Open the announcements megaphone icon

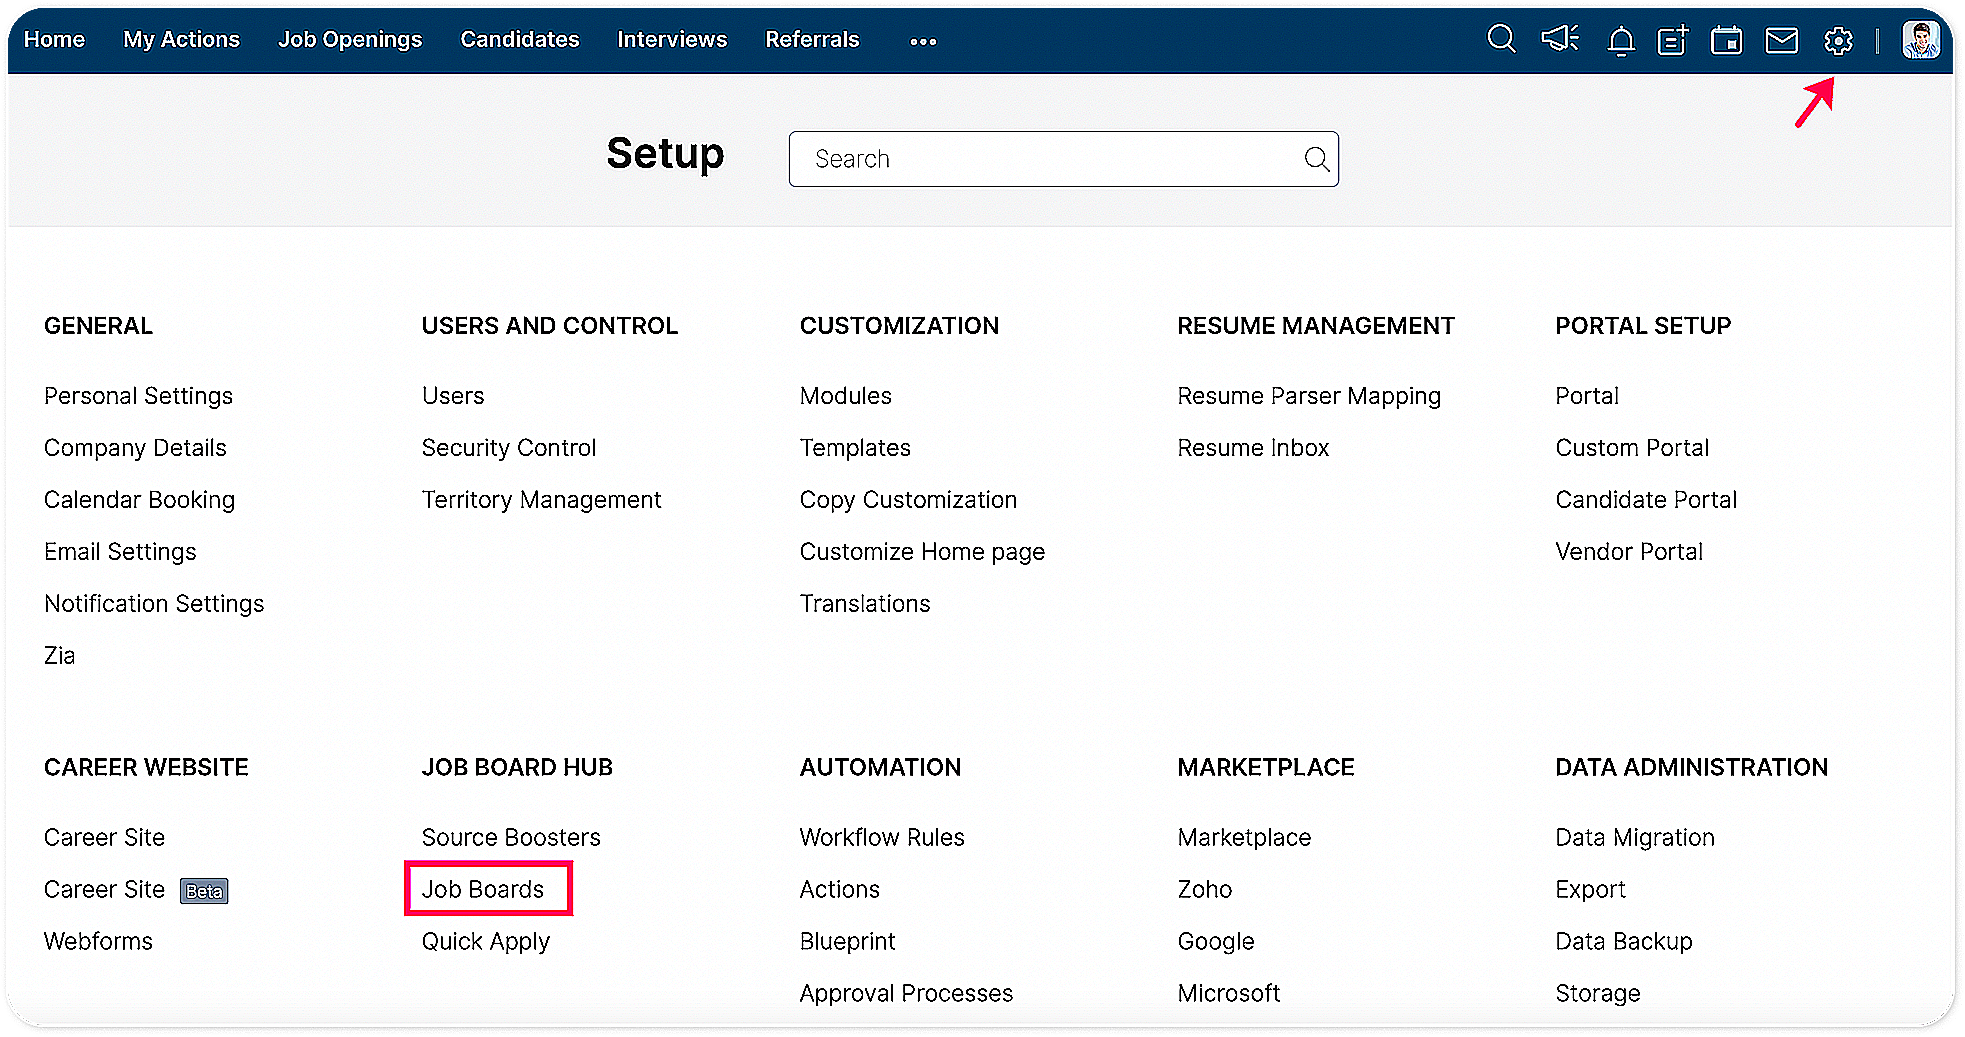tap(1559, 40)
